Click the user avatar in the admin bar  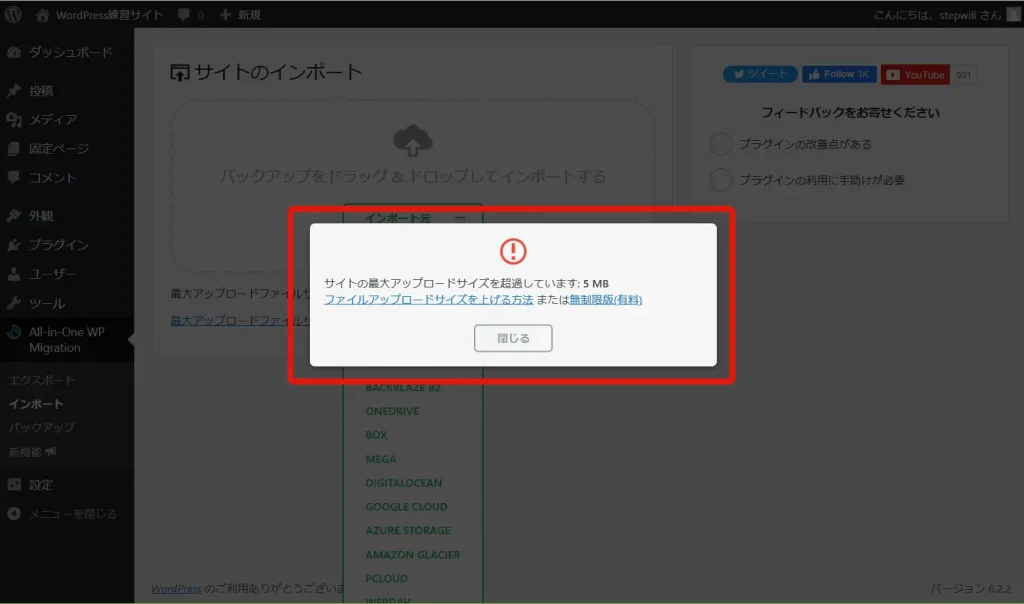coord(1014,14)
